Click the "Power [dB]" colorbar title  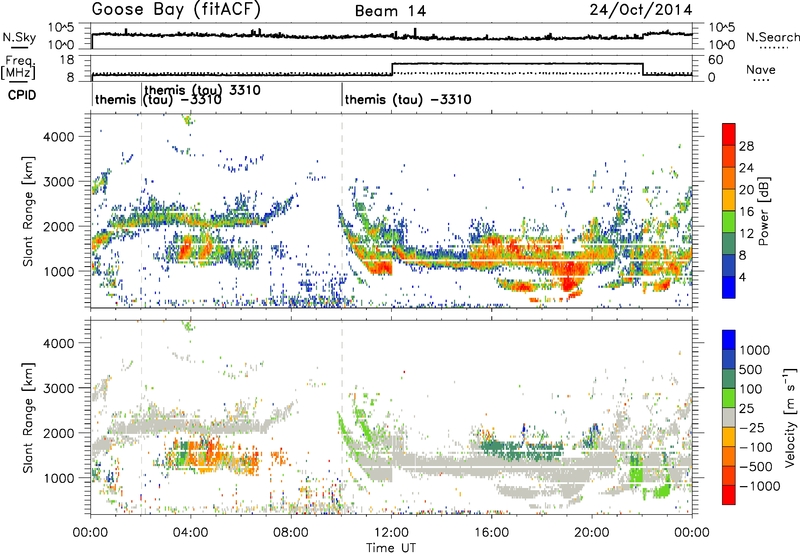click(763, 211)
